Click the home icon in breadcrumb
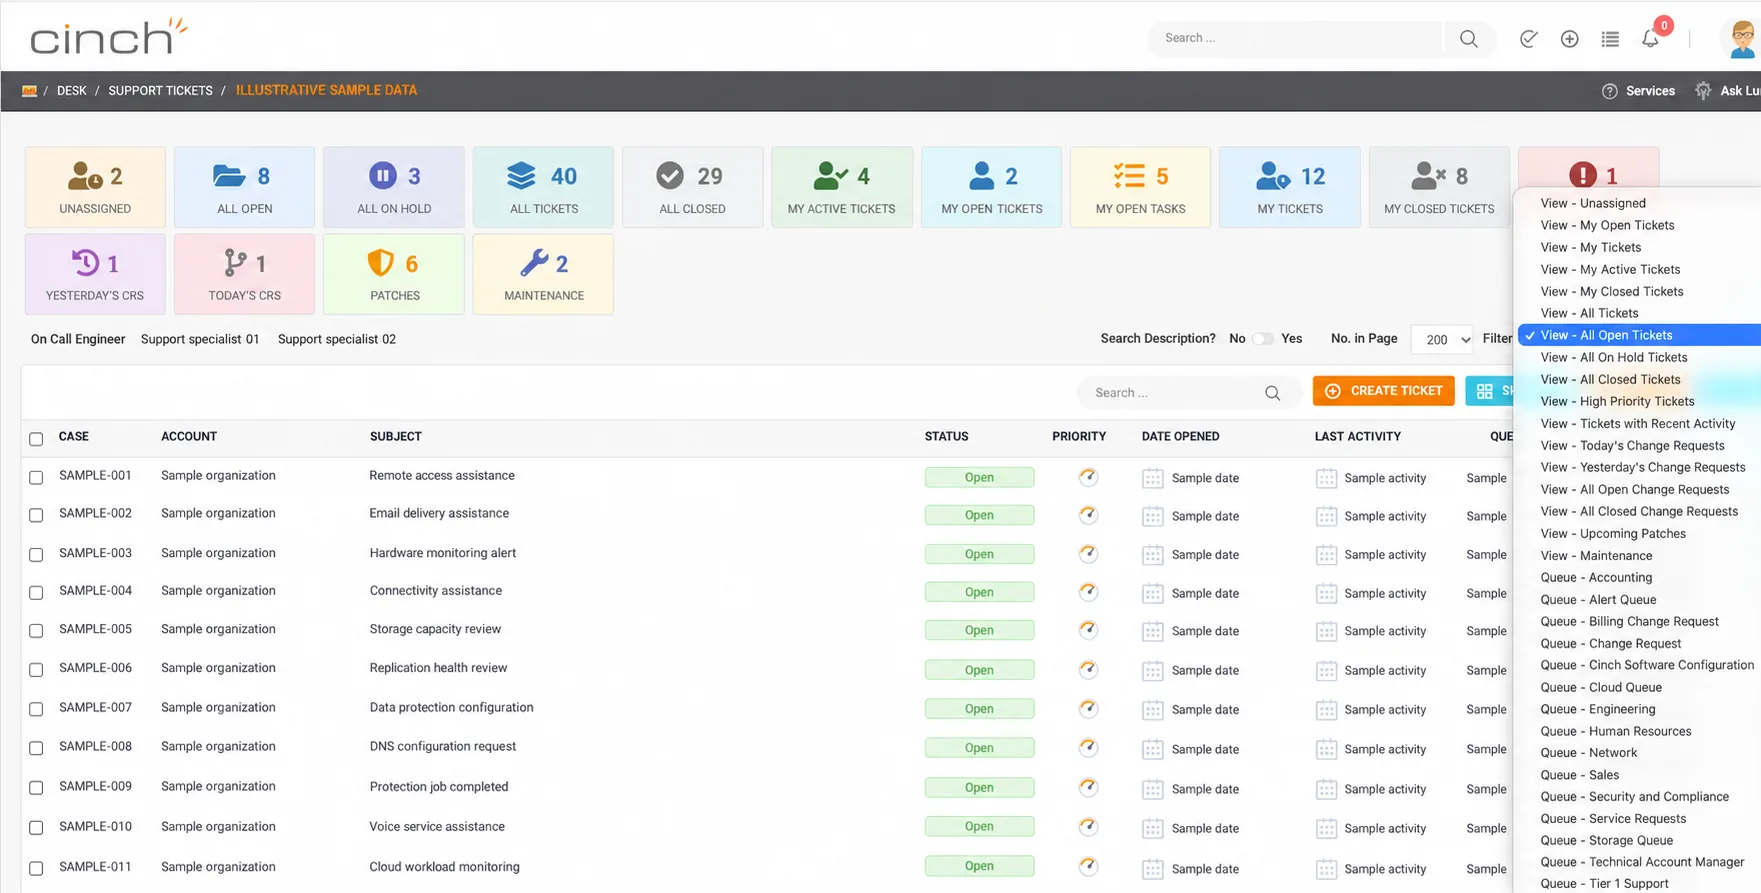This screenshot has width=1761, height=893. tap(30, 91)
